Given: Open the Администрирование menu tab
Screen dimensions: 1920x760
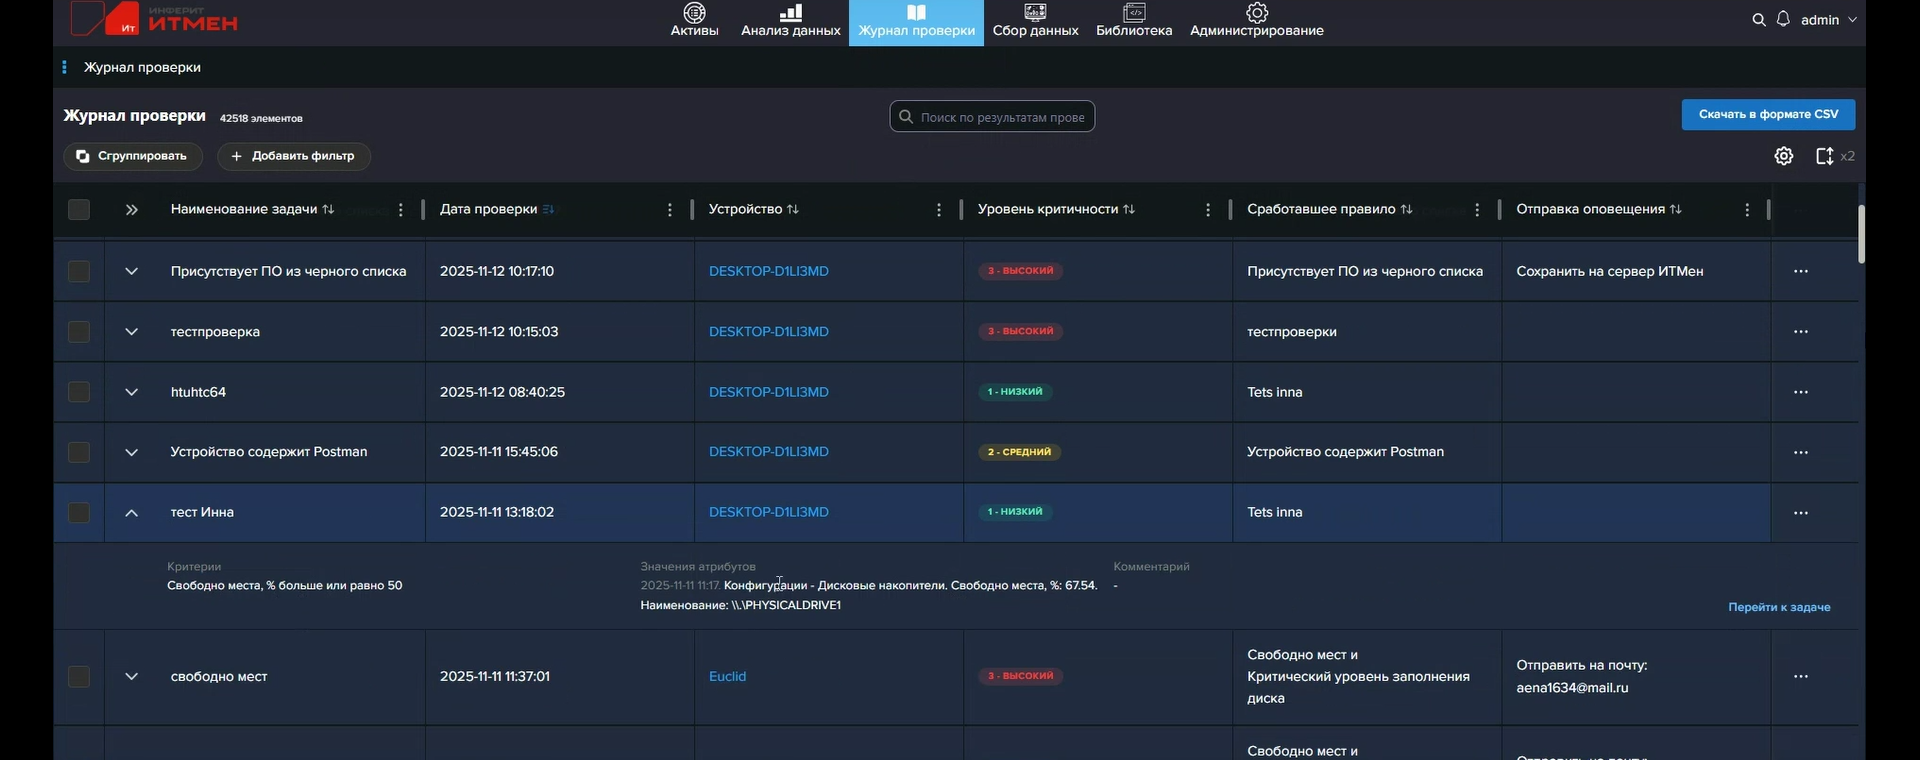Looking at the screenshot, I should (1256, 21).
